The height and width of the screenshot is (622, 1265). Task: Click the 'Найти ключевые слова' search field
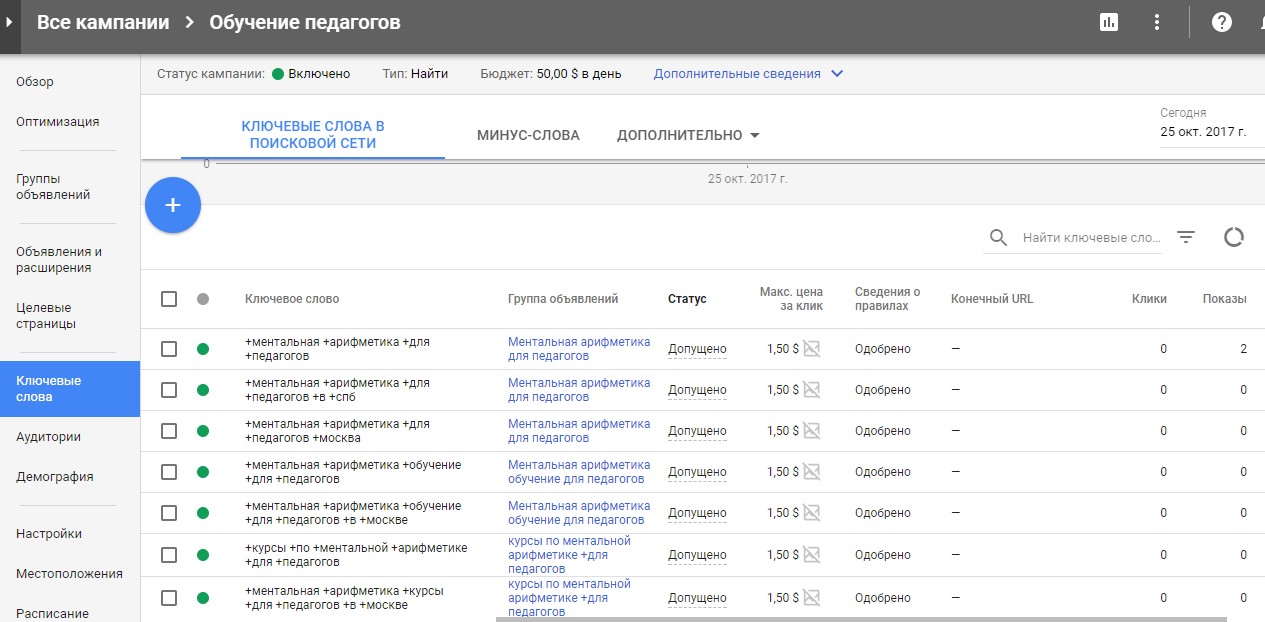click(x=1090, y=238)
